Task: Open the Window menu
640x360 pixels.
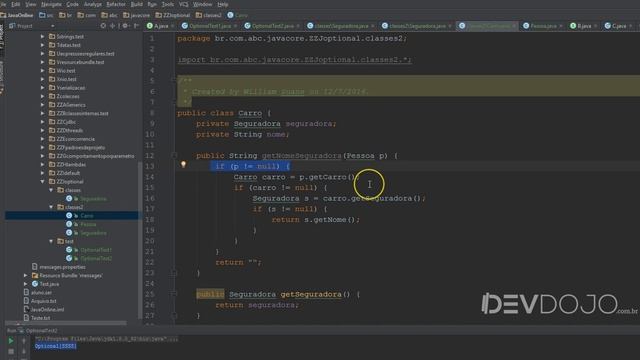Action: pos(202,4)
